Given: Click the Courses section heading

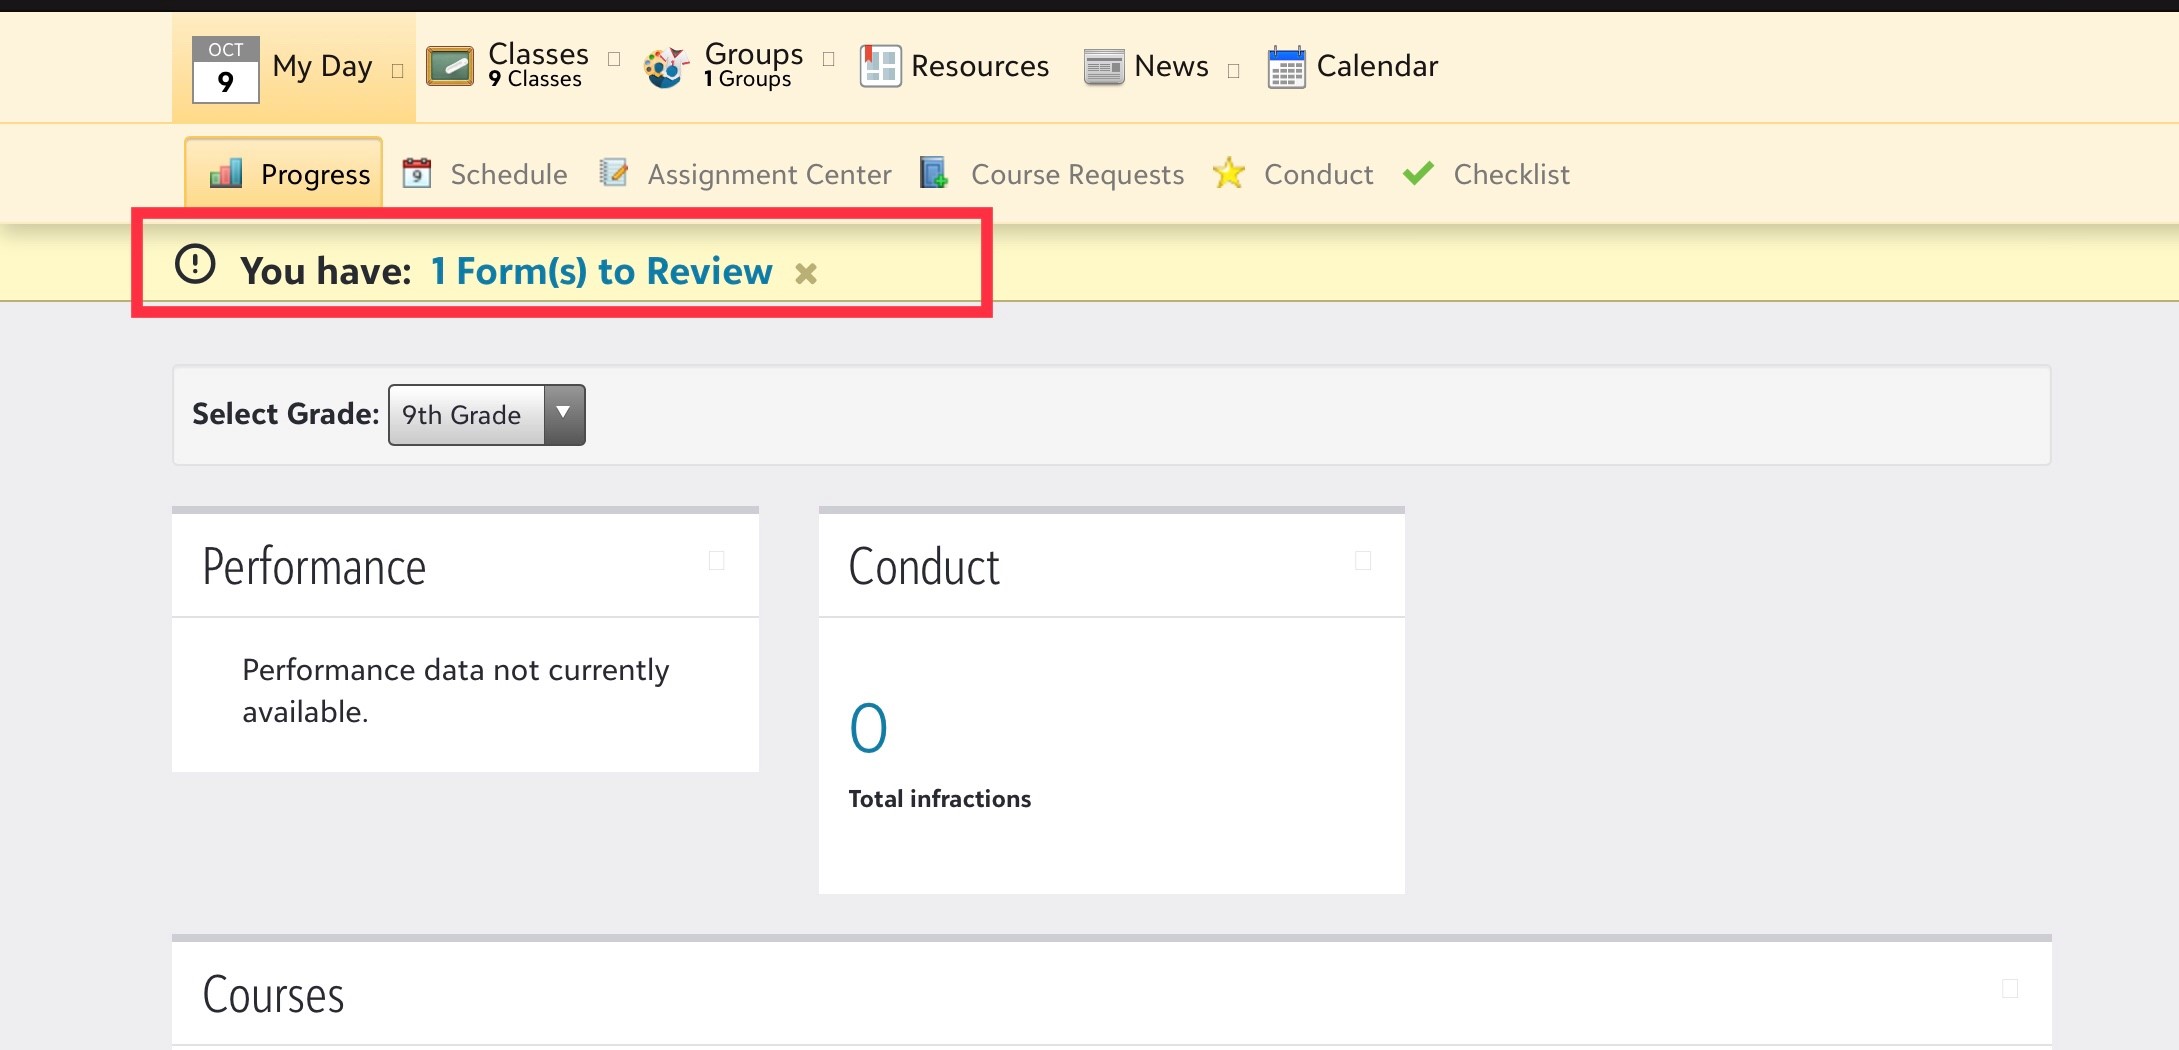Looking at the screenshot, I should (x=273, y=994).
